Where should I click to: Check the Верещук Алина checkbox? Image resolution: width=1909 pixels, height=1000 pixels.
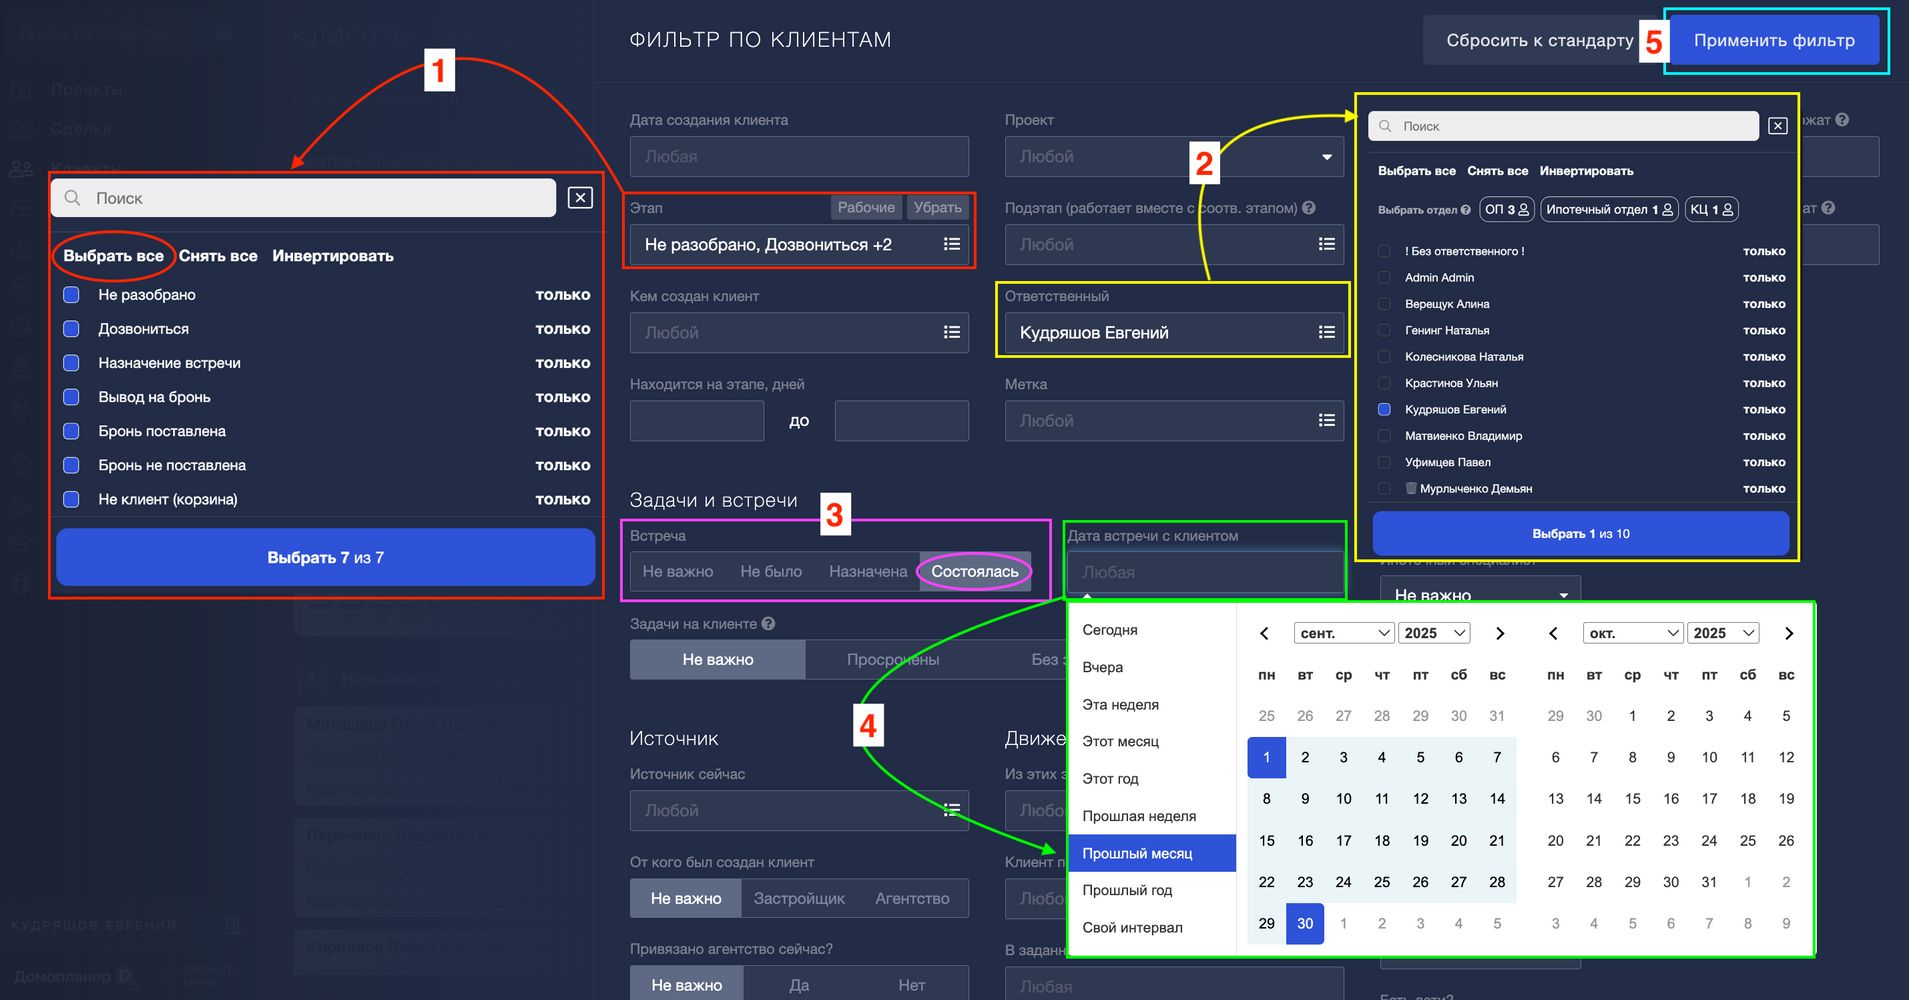pyautogui.click(x=1384, y=304)
